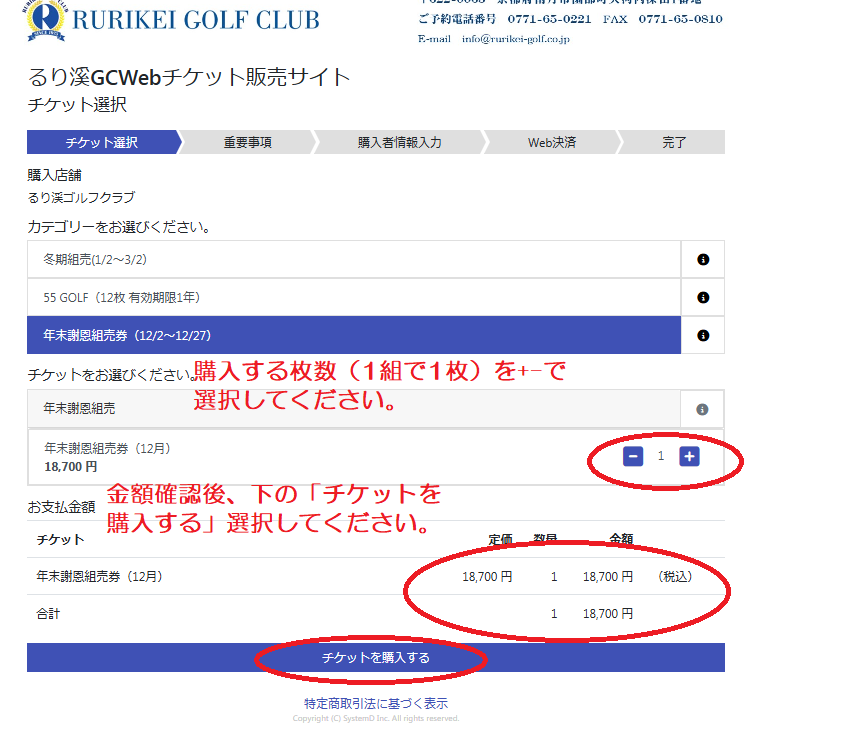Click the 合計 total row label
Screen dimensions: 841x740
pyautogui.click(x=48, y=613)
